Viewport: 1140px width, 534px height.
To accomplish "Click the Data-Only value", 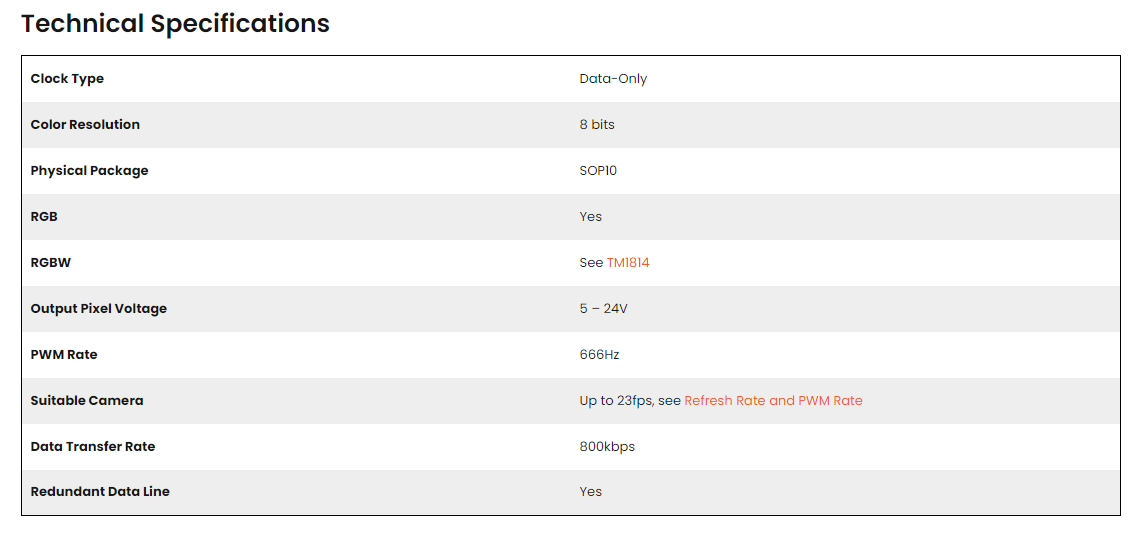I will (613, 79).
